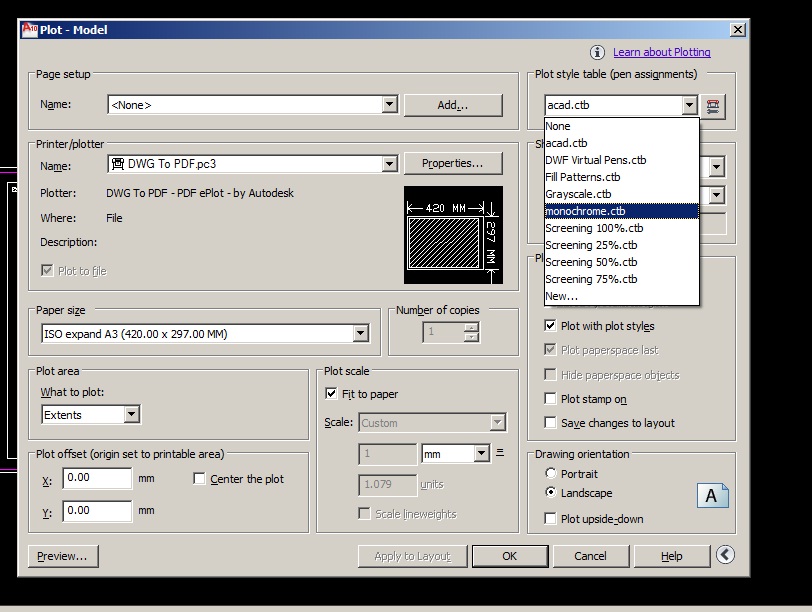Click the info icon beside Learn about Plotting
The width and height of the screenshot is (812, 612).
click(x=597, y=52)
